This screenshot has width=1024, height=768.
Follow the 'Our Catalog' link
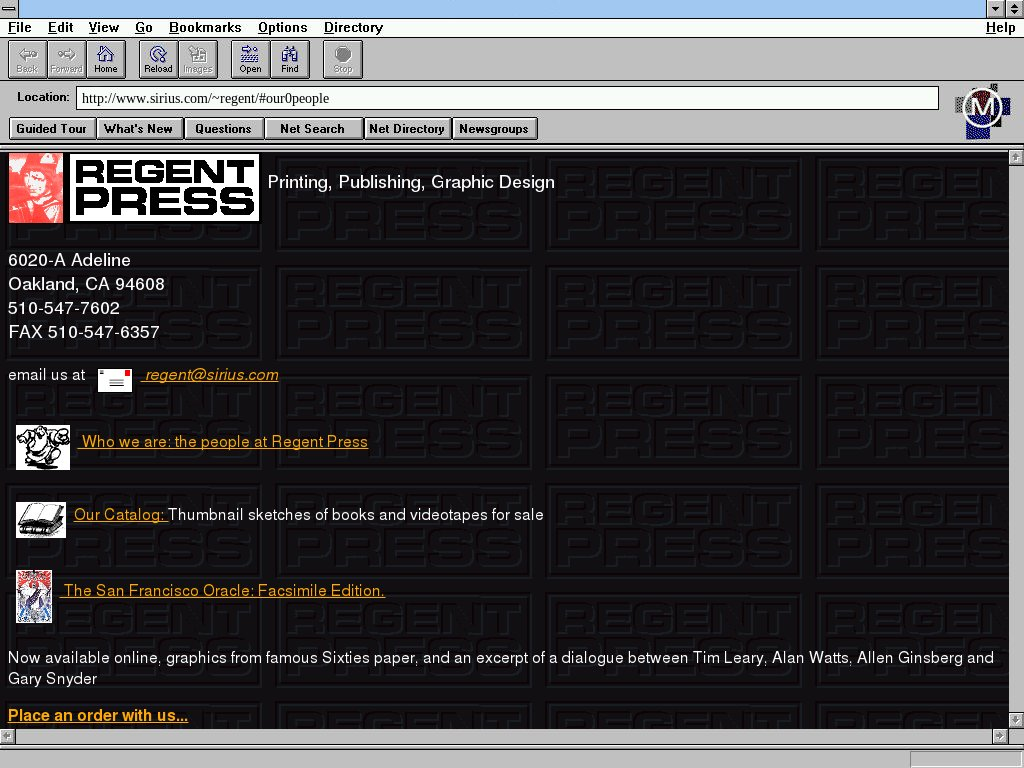coord(119,515)
